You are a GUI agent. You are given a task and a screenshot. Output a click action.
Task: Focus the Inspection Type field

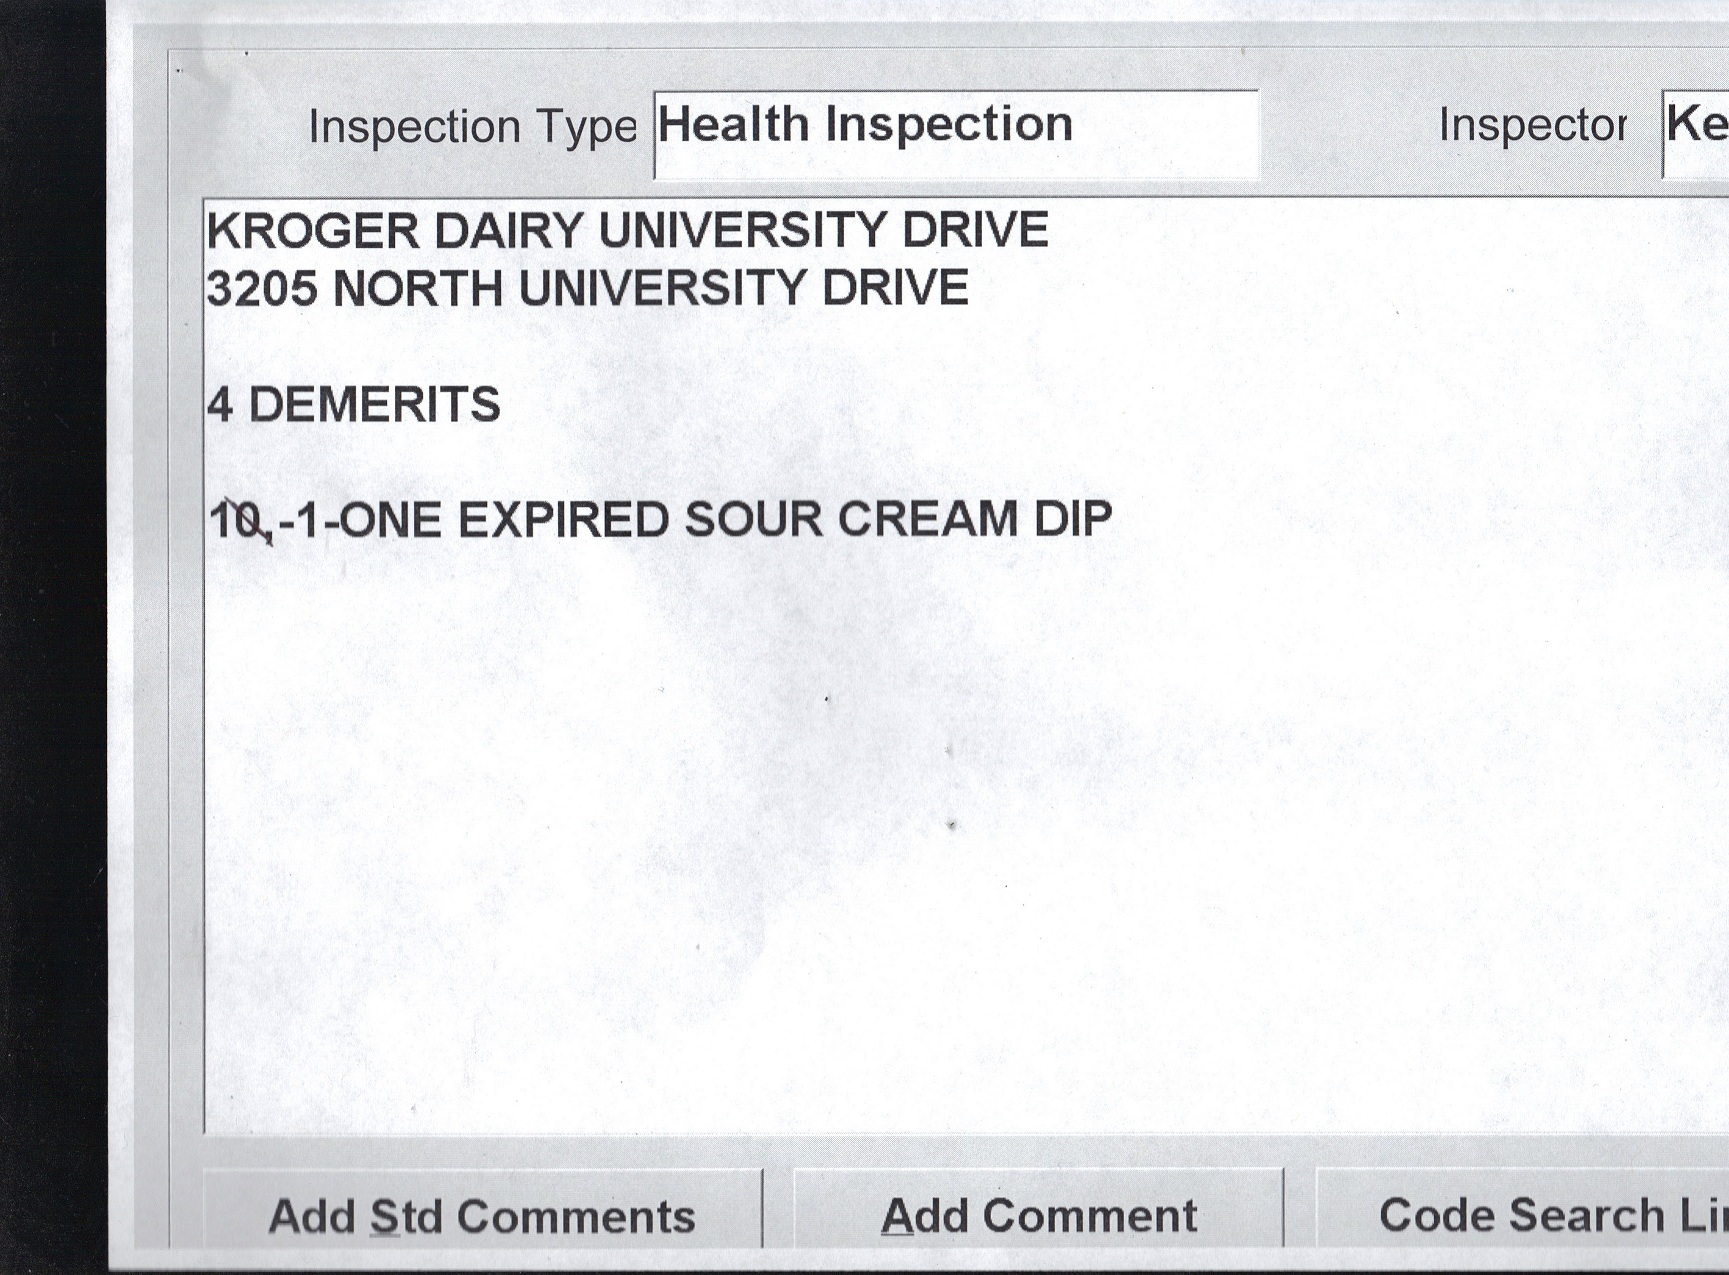[955, 134]
